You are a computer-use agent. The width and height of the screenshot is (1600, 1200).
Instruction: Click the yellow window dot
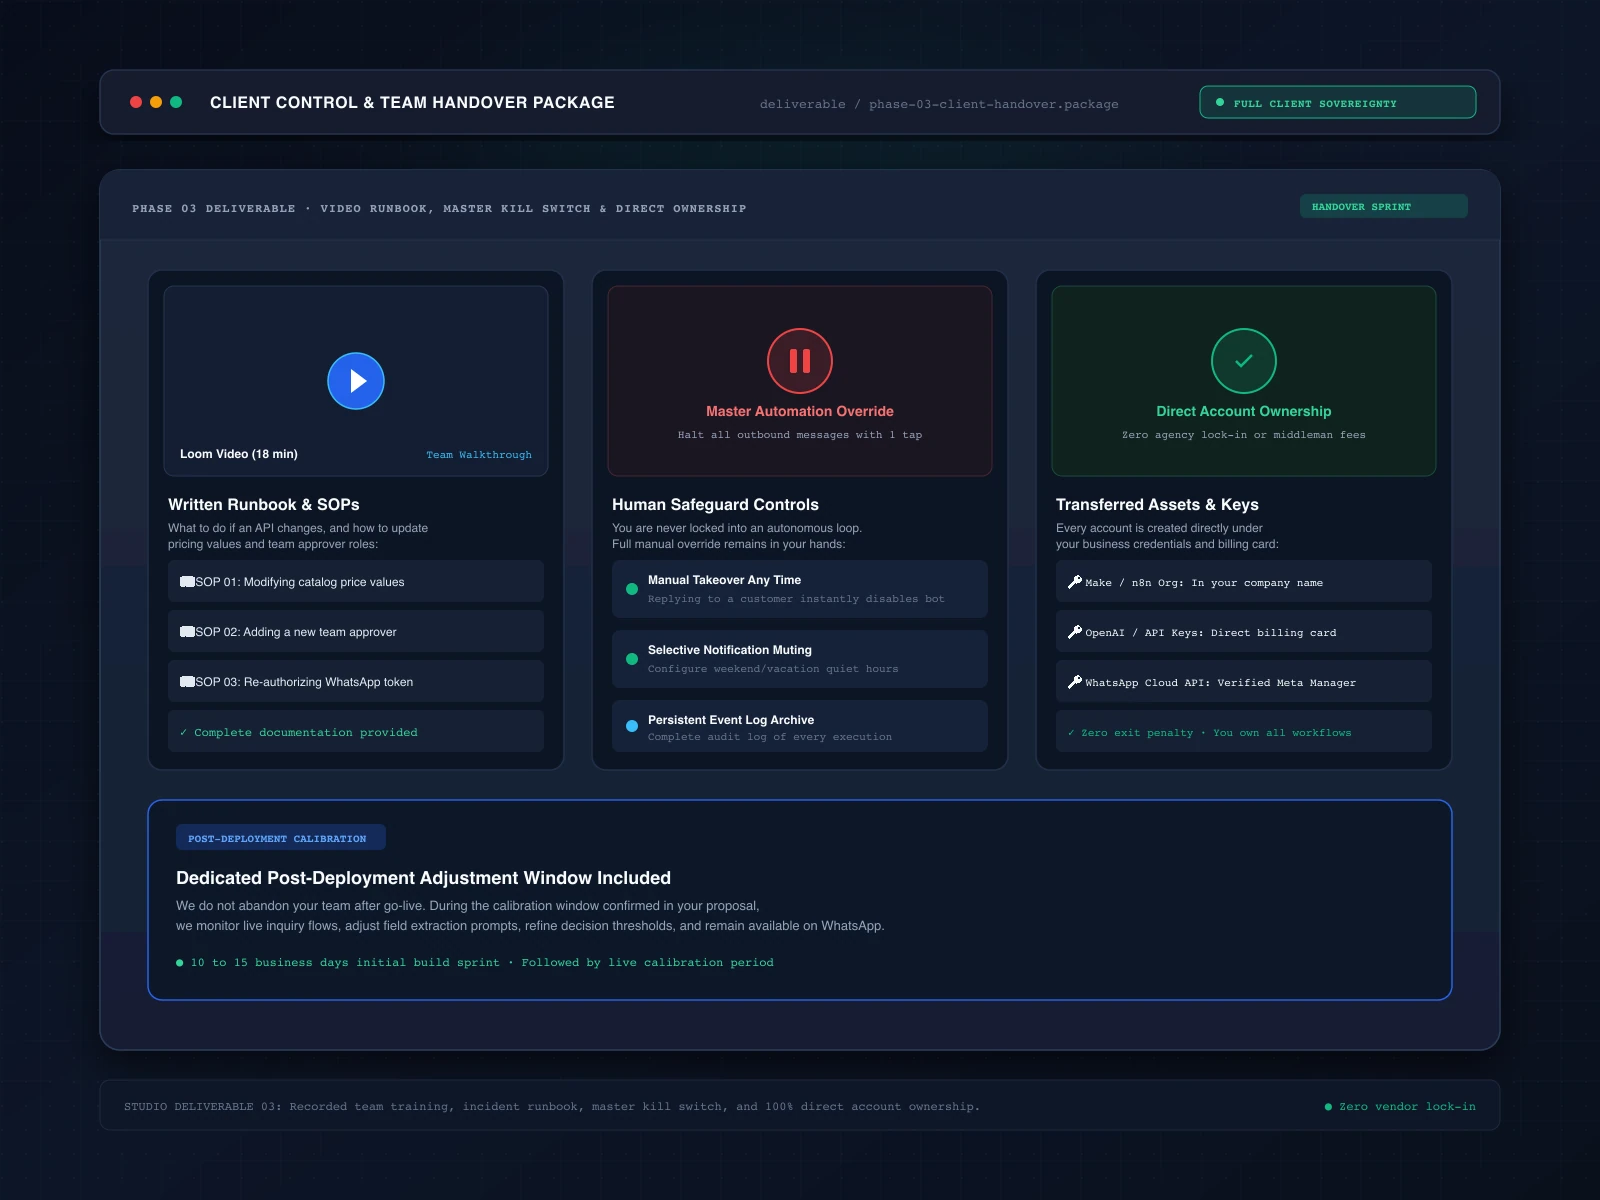click(x=156, y=102)
